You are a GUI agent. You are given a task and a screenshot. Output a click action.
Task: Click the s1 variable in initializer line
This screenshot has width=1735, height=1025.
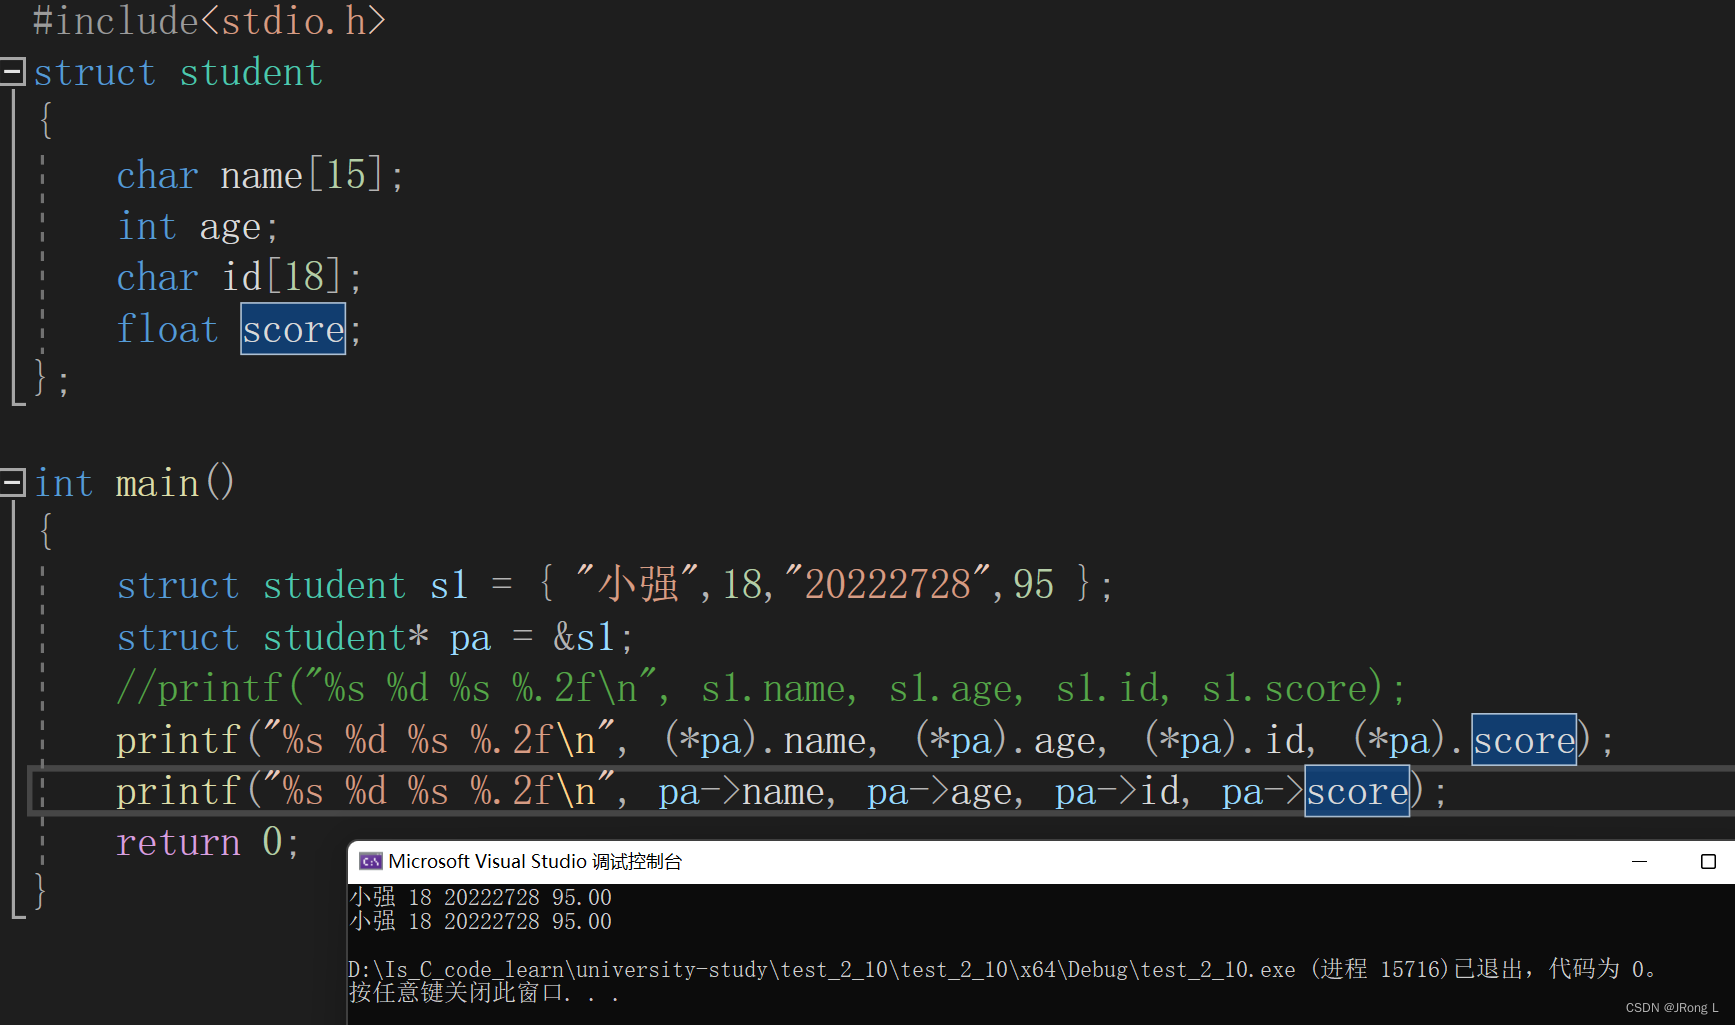[449, 585]
